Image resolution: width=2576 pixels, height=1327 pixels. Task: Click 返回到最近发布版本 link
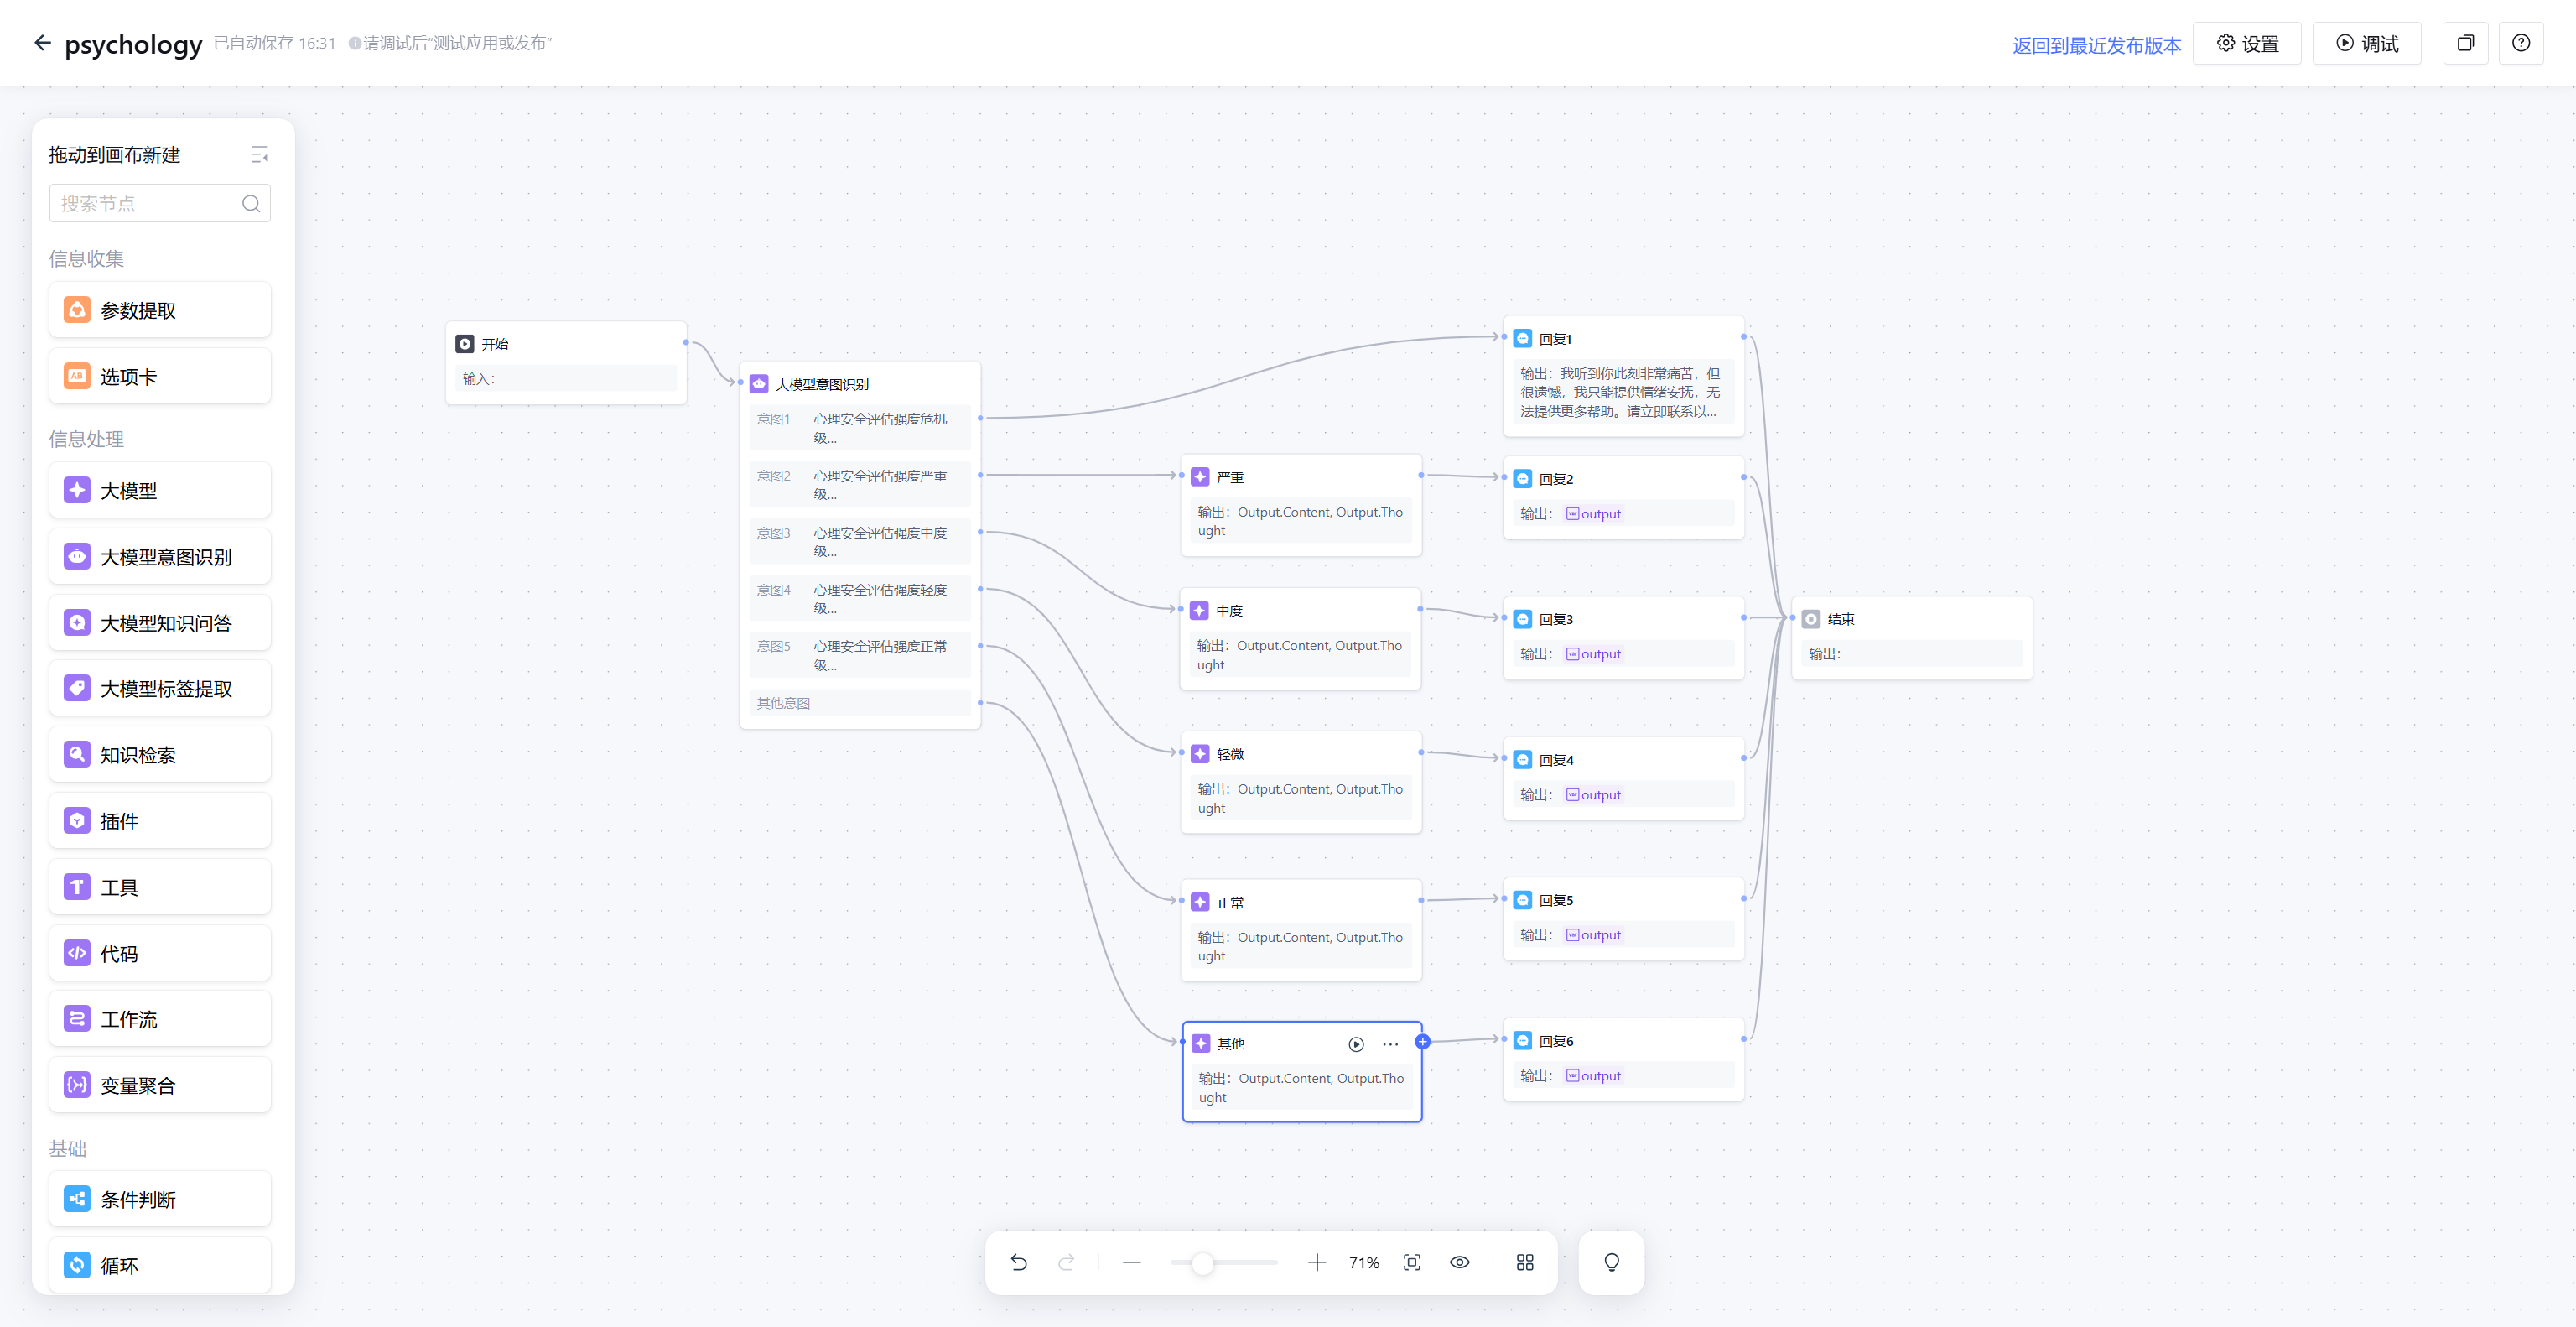tap(2096, 45)
